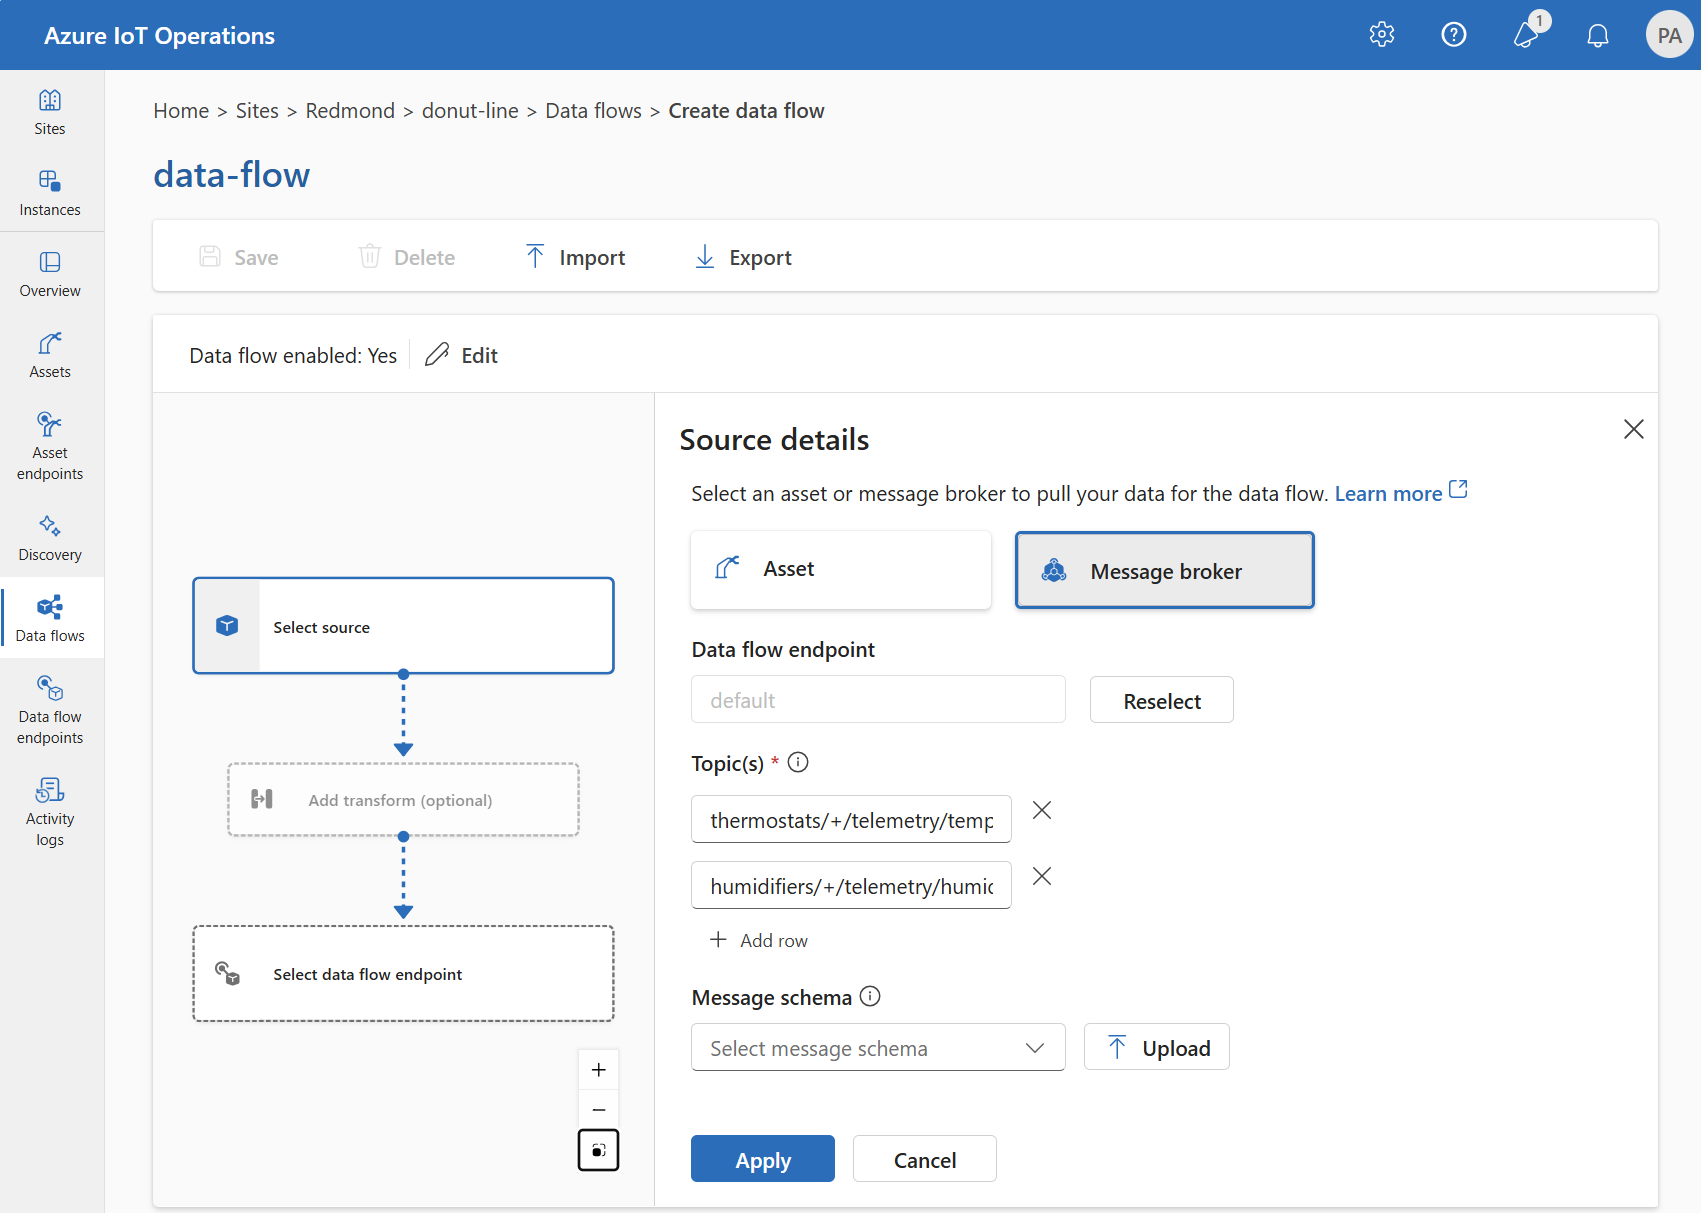1701x1213 pixels.
Task: Apply the source details
Action: [x=763, y=1159]
